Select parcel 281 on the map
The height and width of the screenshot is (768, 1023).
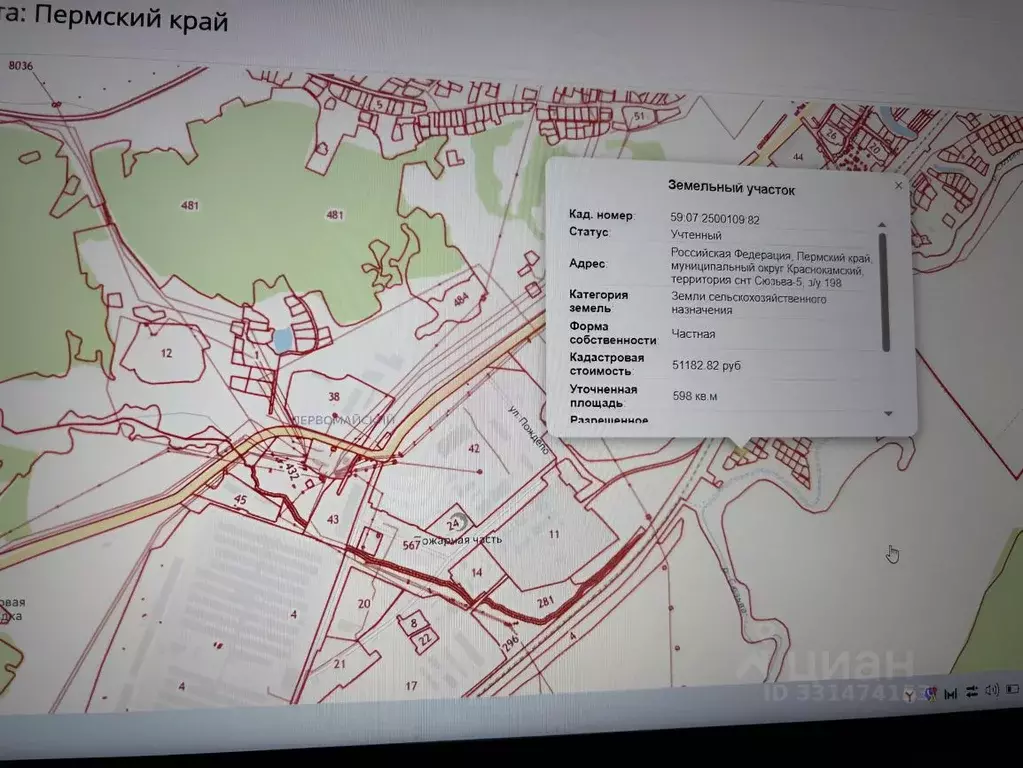tap(545, 601)
